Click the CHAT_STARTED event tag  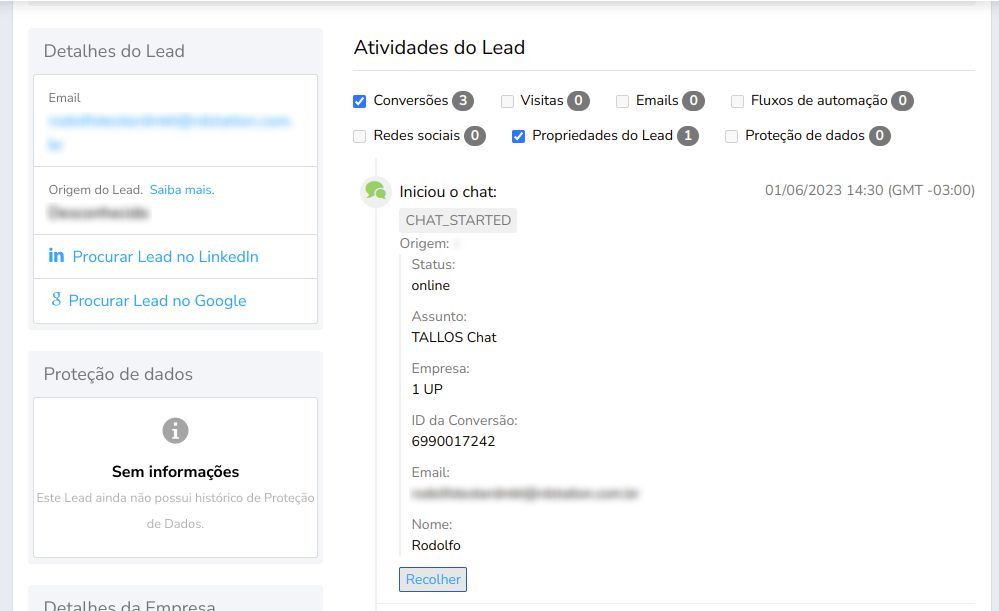(x=458, y=220)
